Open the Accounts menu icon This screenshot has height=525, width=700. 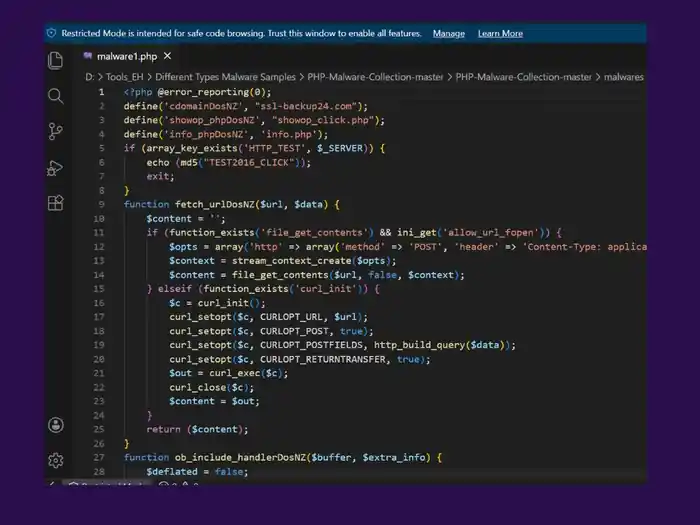pos(56,425)
